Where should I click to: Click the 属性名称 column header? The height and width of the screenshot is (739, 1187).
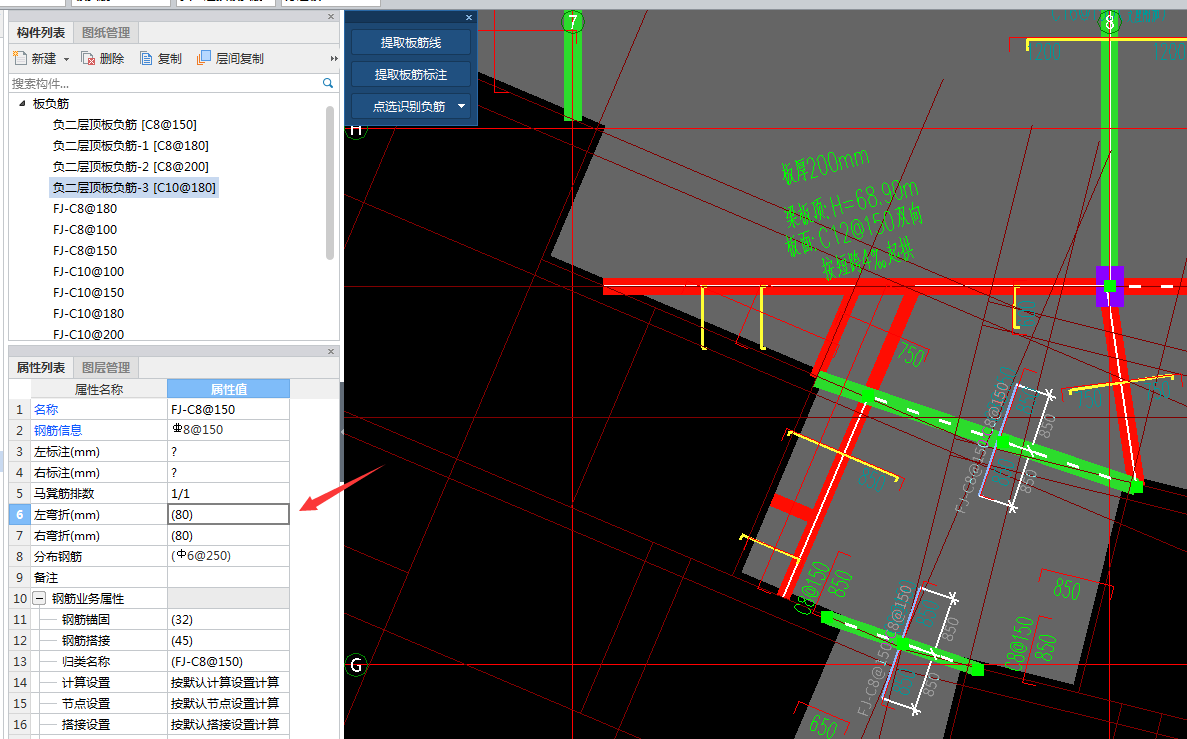click(98, 389)
